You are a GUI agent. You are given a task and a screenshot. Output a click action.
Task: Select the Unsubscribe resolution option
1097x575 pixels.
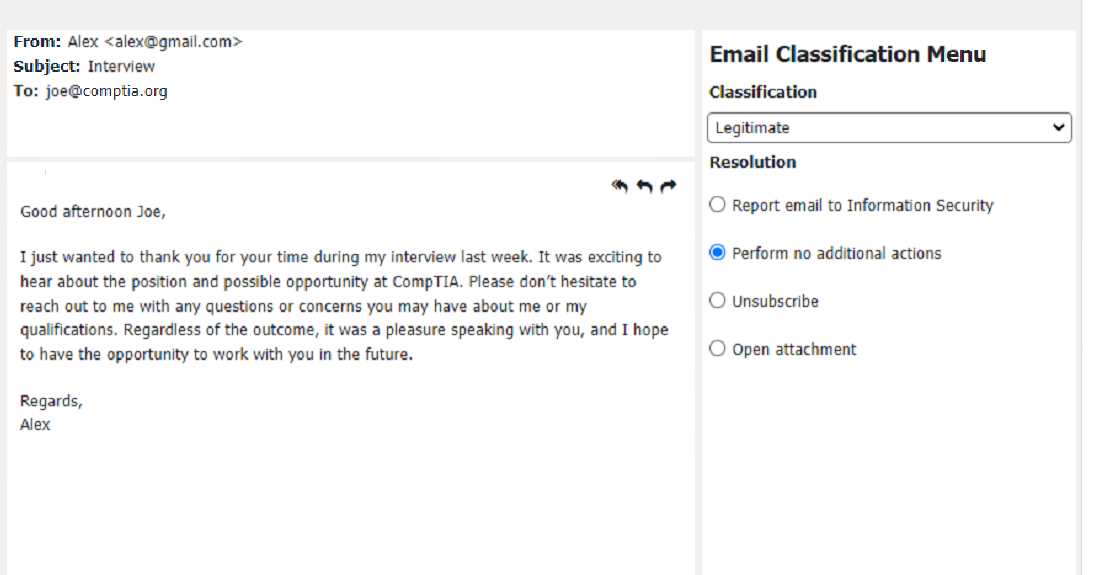[x=717, y=301]
